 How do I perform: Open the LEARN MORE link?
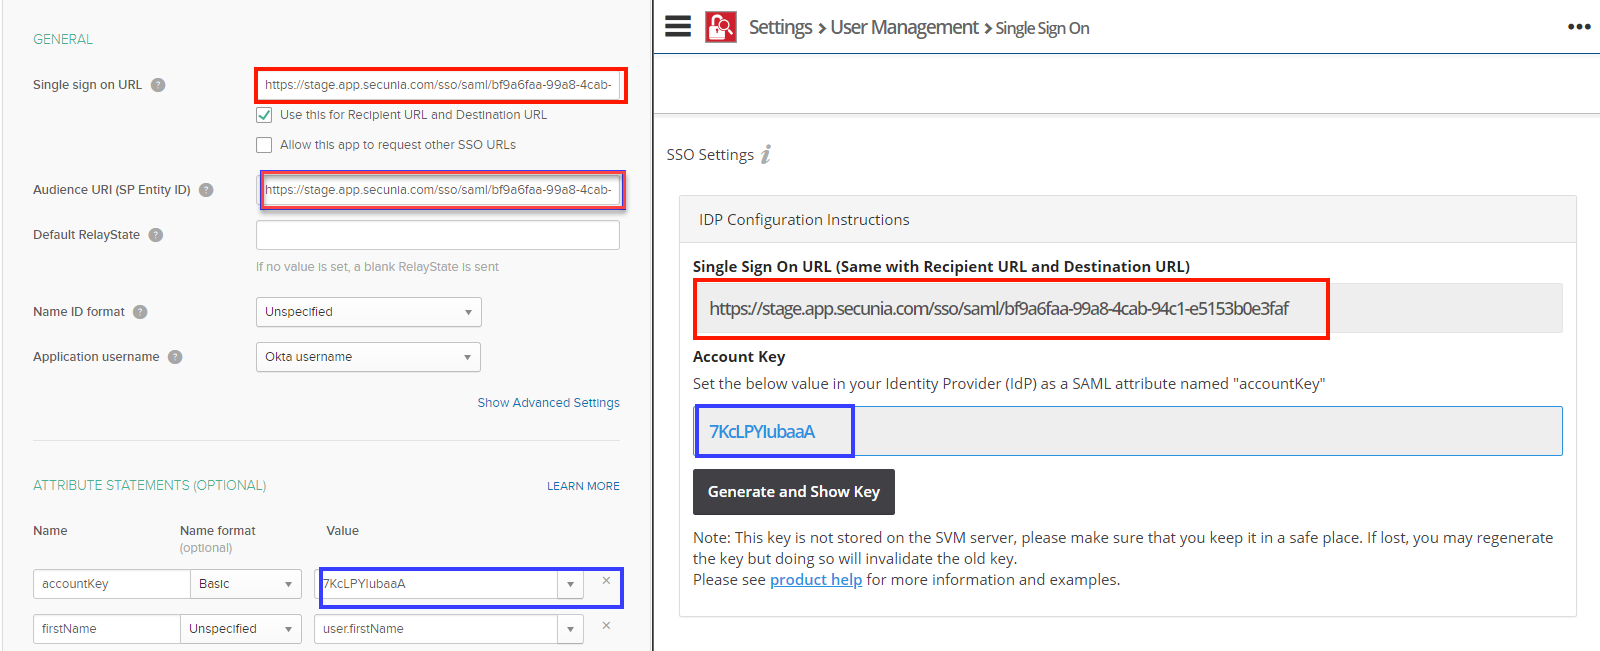583,486
